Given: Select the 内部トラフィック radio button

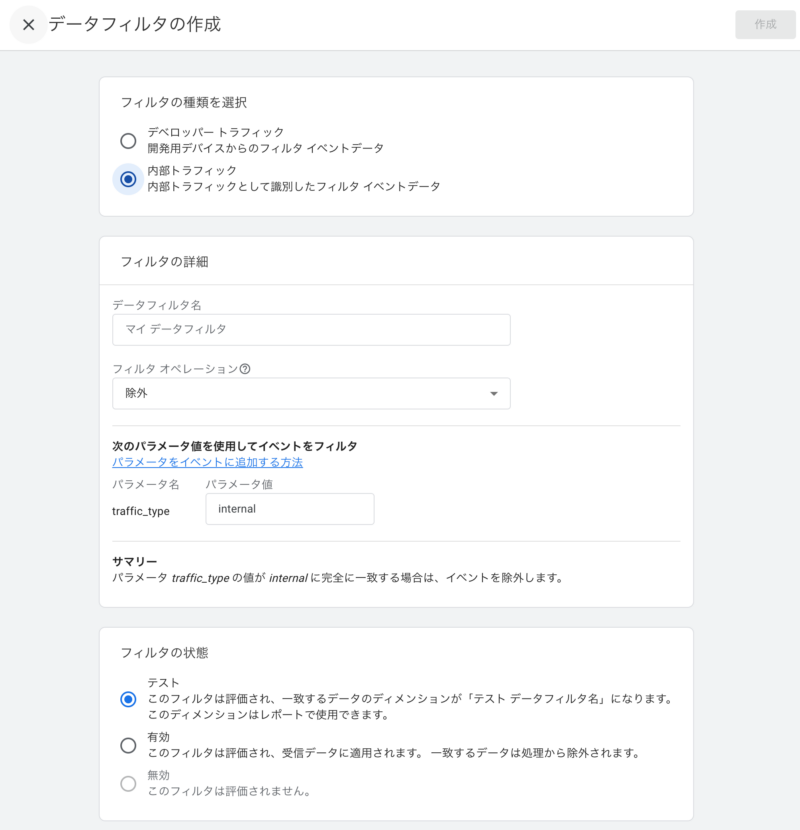Looking at the screenshot, I should coord(128,180).
